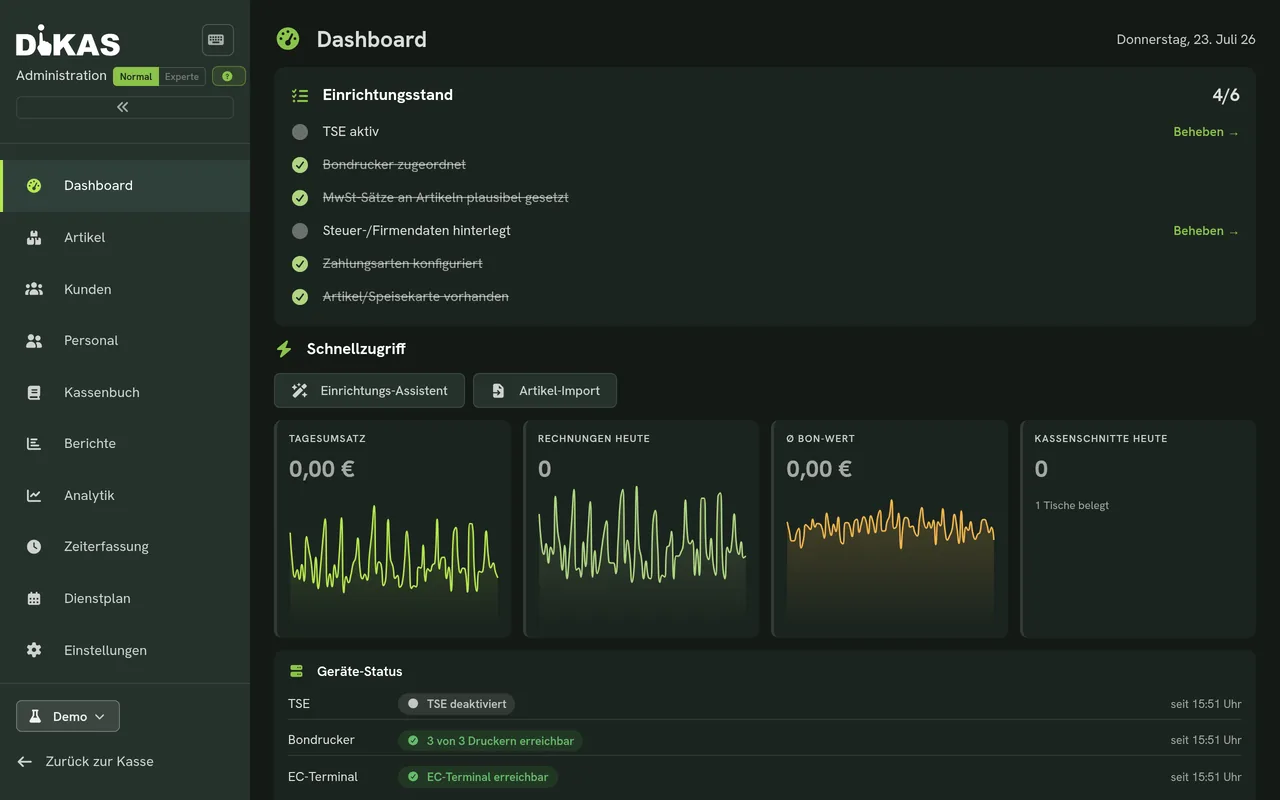Click the Dashboard gauge icon in sidebar
Image resolution: width=1280 pixels, height=800 pixels.
[x=34, y=186]
